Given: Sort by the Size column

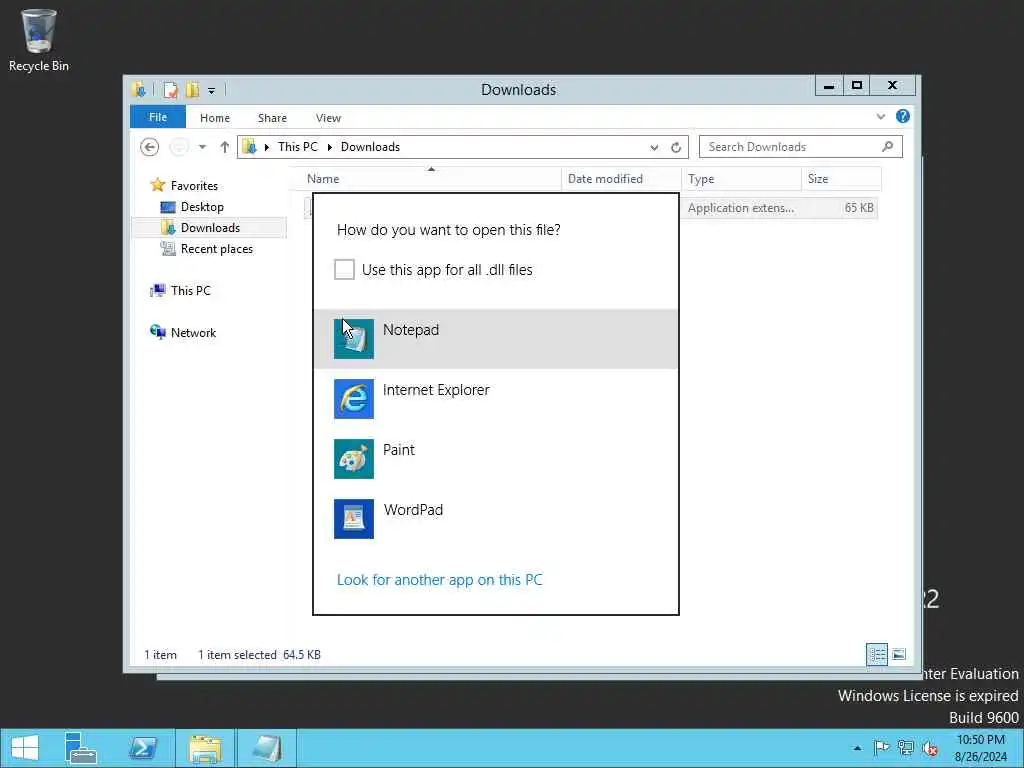Looking at the screenshot, I should (841, 179).
